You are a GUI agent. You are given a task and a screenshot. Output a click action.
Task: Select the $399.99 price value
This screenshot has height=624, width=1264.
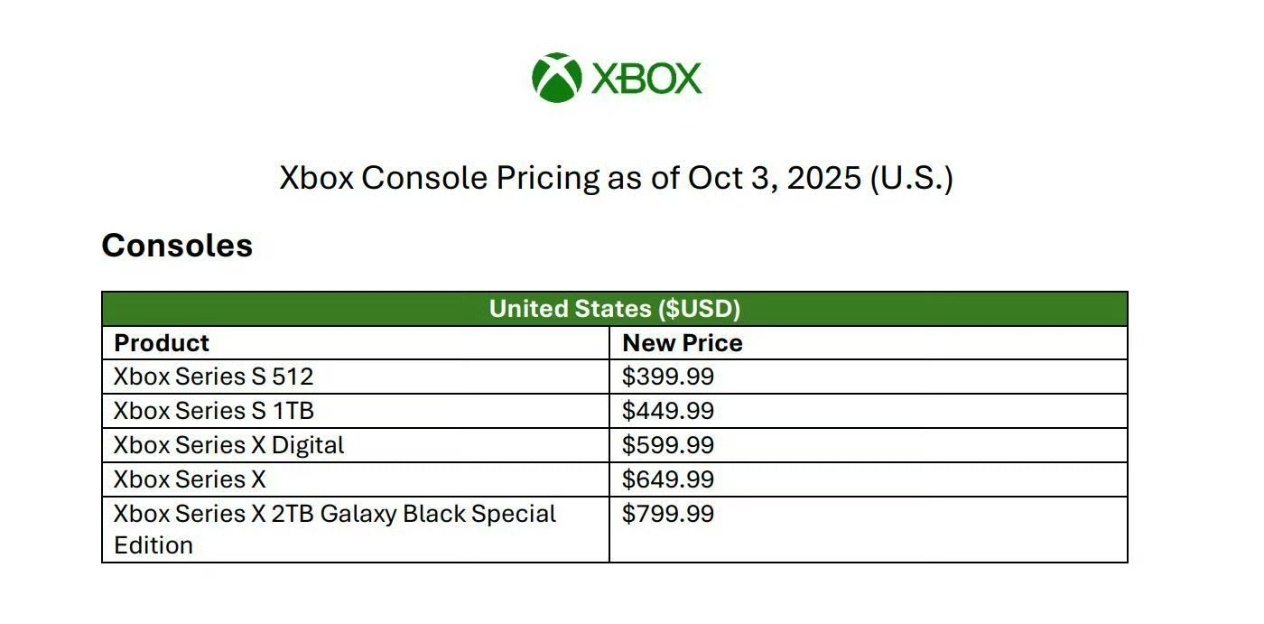pos(668,377)
